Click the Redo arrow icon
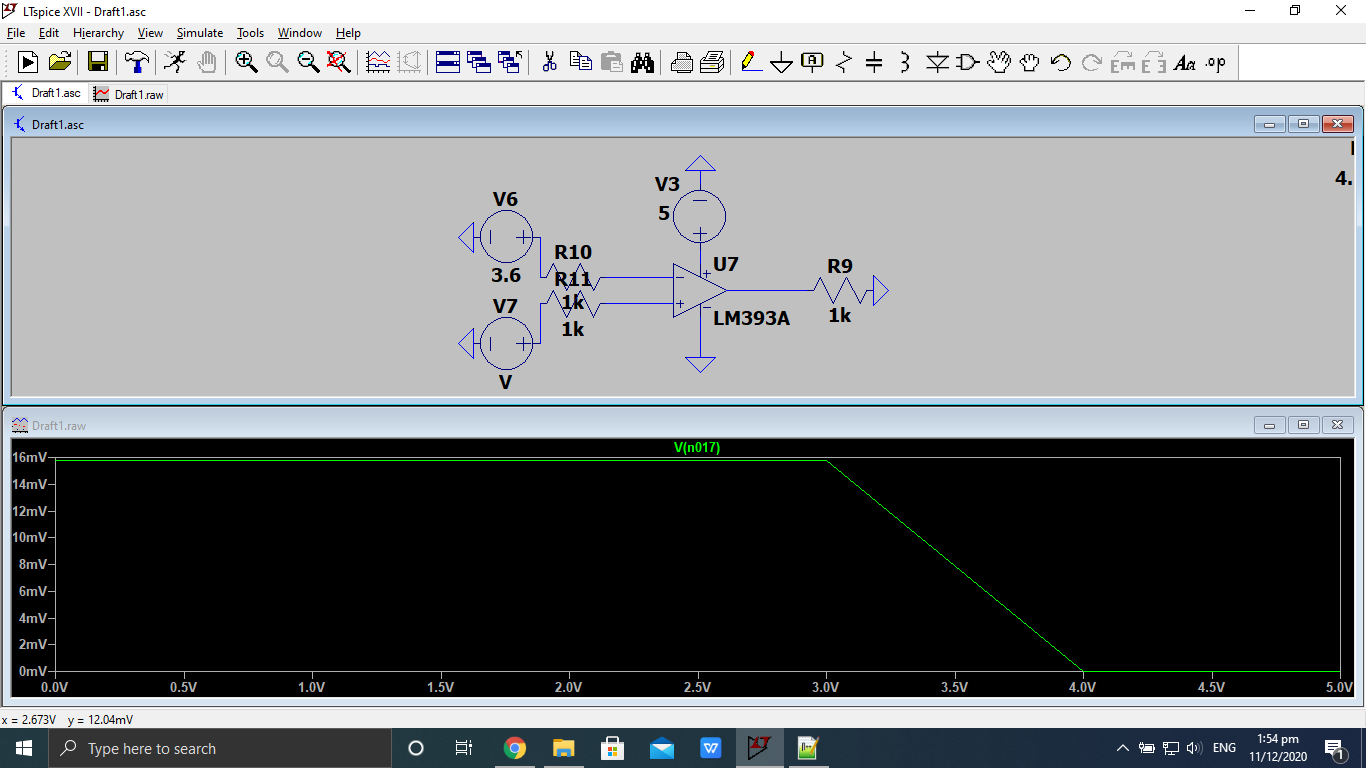The image size is (1366, 768). tap(1092, 62)
